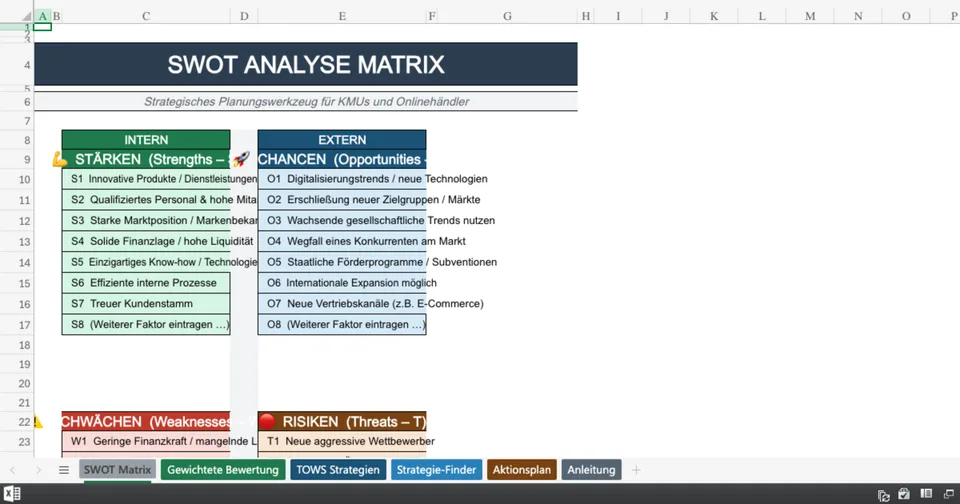Click the red circle emoji beside RISIKEN
The width and height of the screenshot is (960, 504).
267,421
